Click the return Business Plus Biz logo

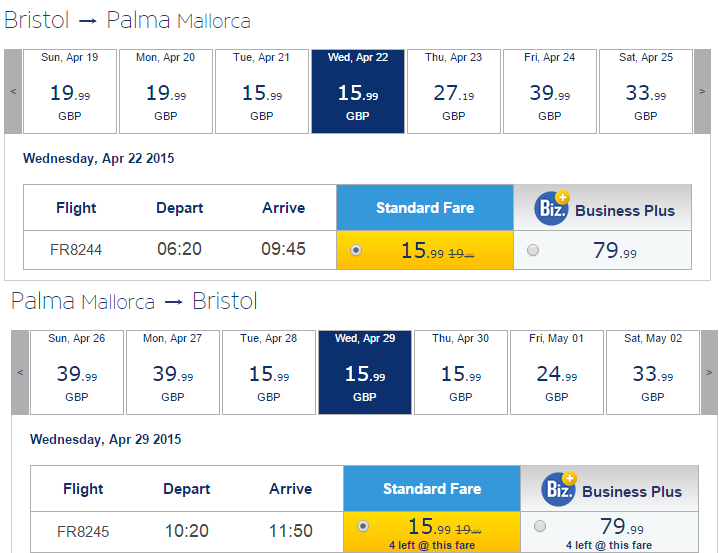pyautogui.click(x=559, y=489)
